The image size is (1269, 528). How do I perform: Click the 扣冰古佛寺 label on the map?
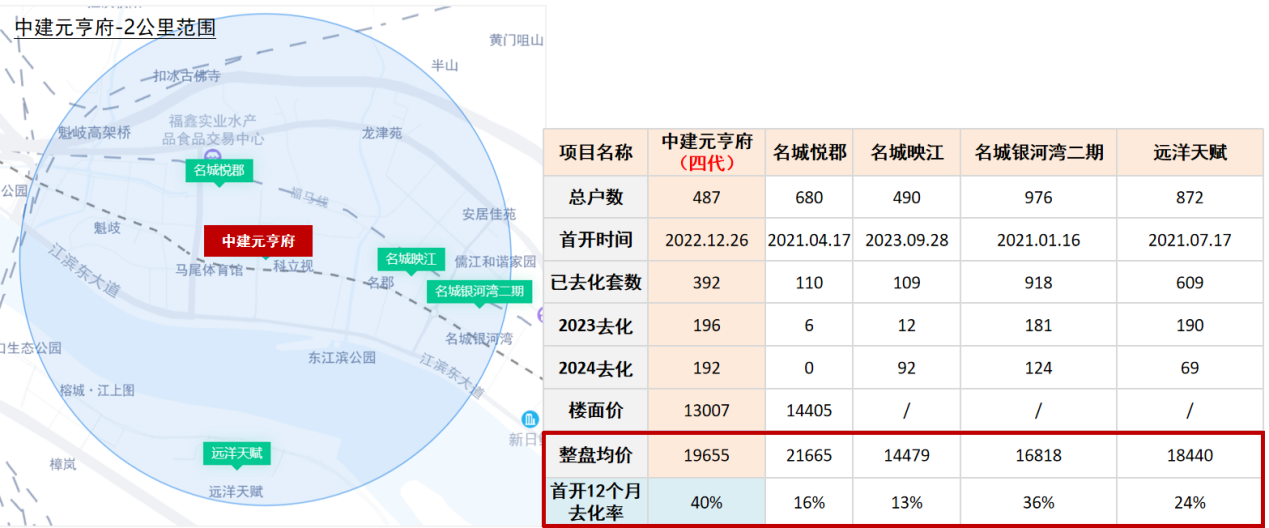click(x=187, y=76)
